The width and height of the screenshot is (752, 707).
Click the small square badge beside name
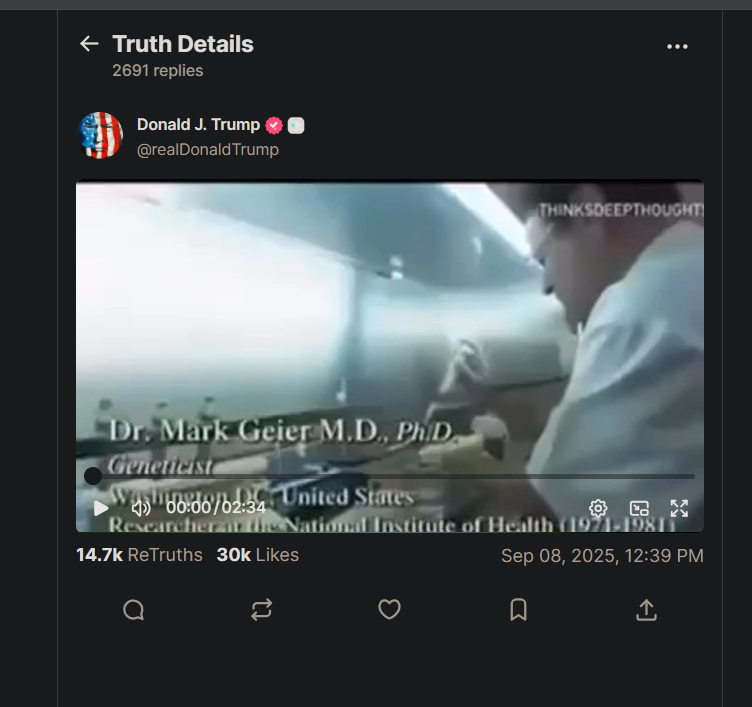pos(296,126)
